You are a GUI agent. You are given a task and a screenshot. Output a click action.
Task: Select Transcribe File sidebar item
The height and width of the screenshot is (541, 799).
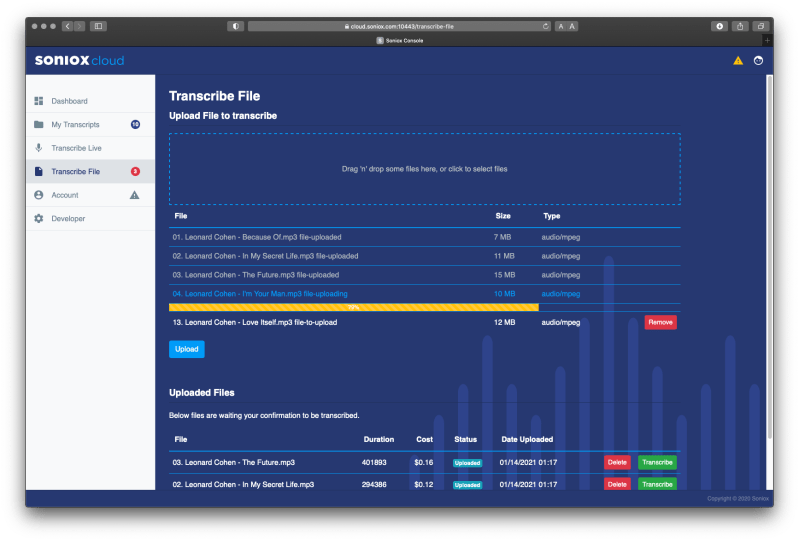[91, 171]
